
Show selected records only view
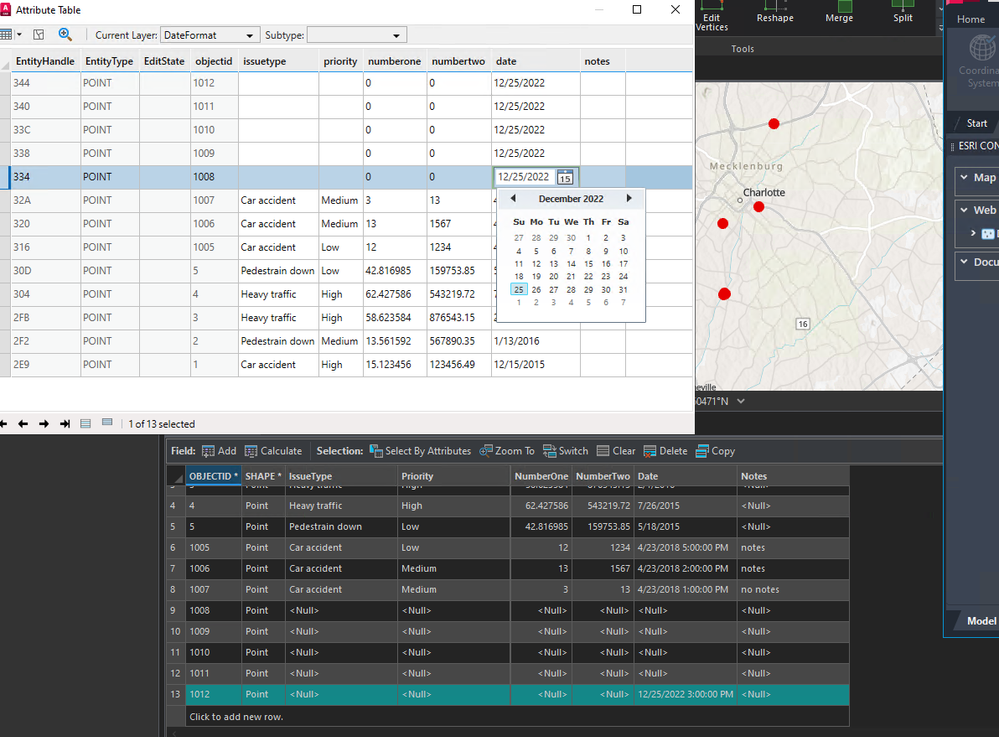(107, 424)
